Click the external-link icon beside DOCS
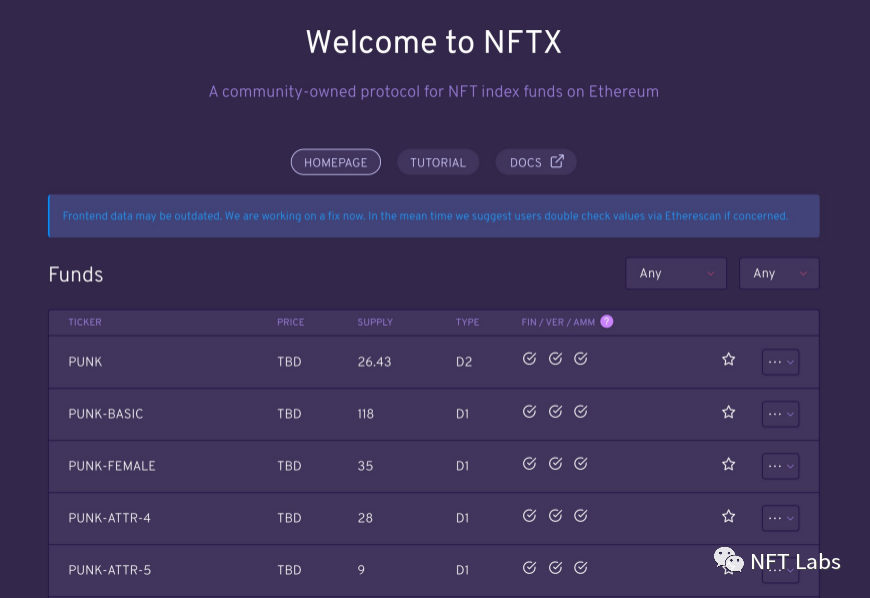Image resolution: width=870 pixels, height=598 pixels. (557, 161)
